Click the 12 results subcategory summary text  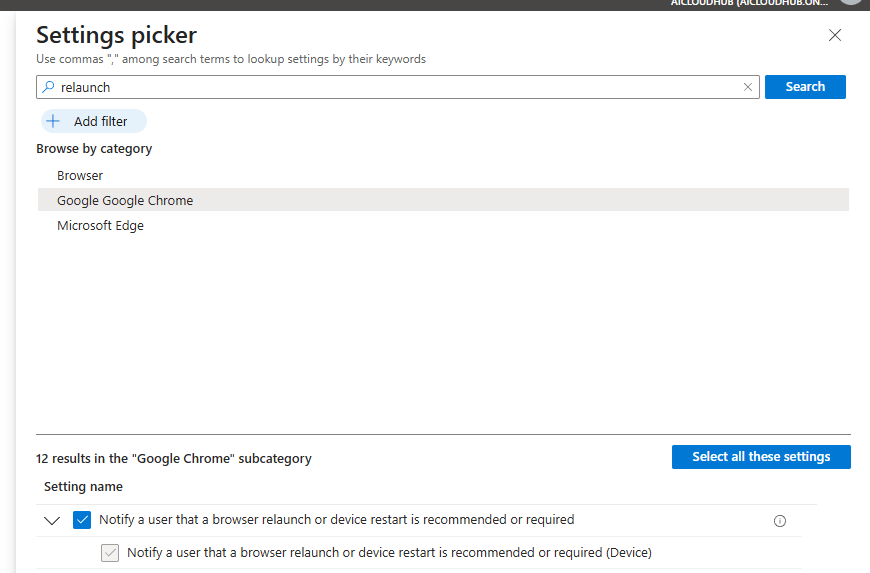[x=174, y=459]
